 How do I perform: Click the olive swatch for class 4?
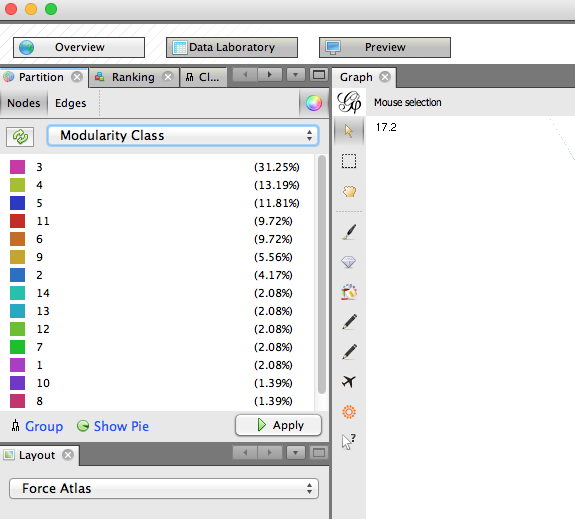point(17,185)
